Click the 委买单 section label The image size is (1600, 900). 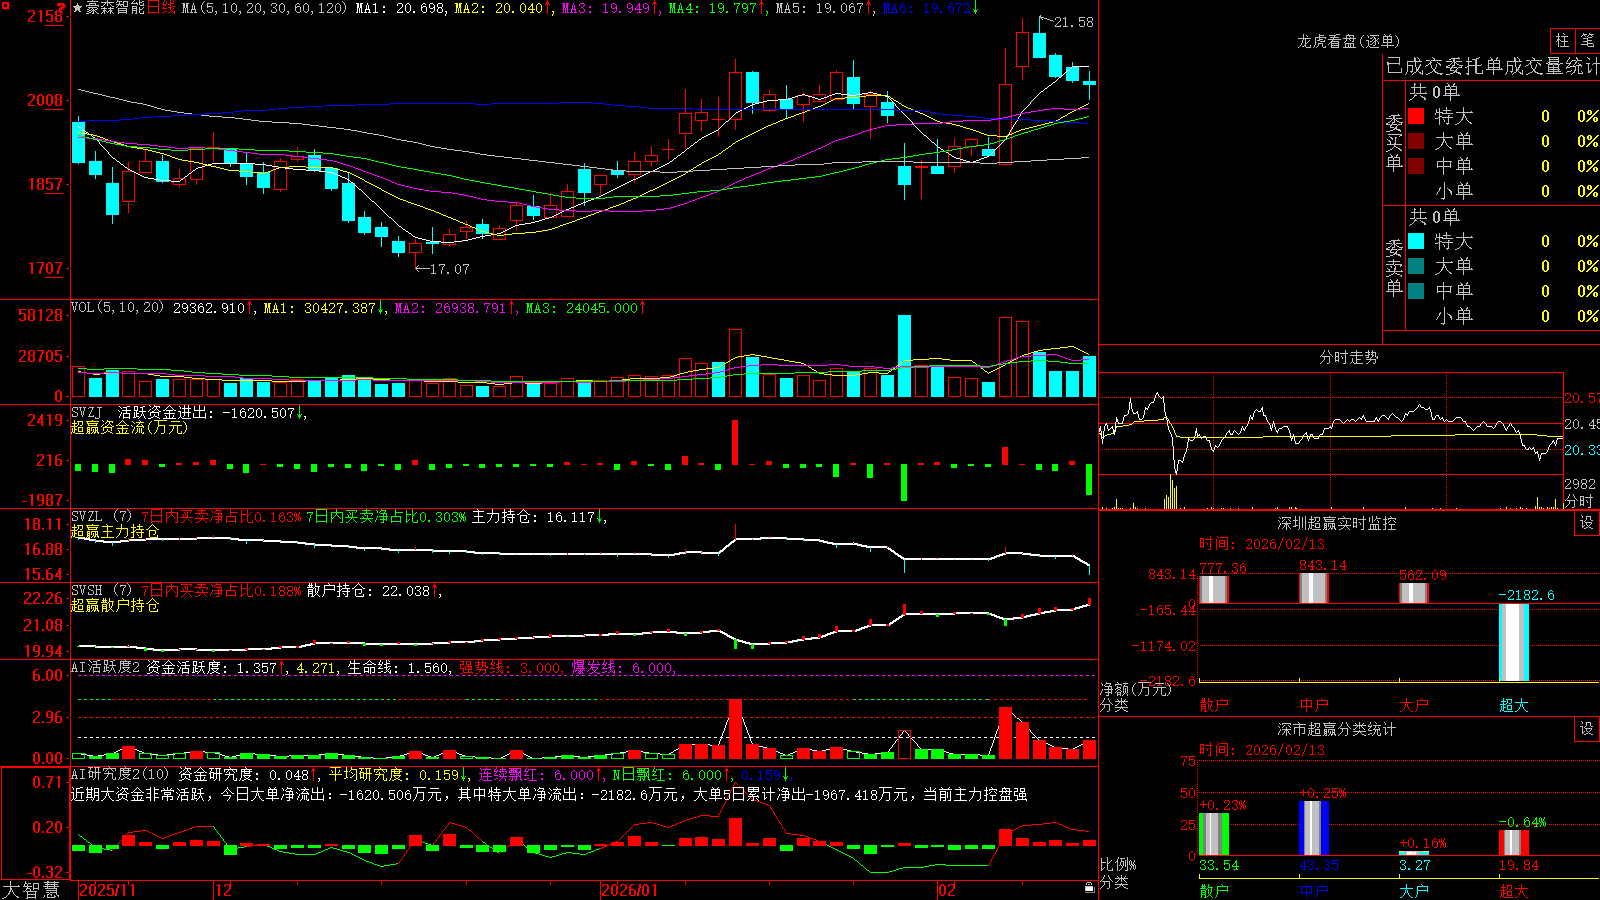click(x=1394, y=142)
